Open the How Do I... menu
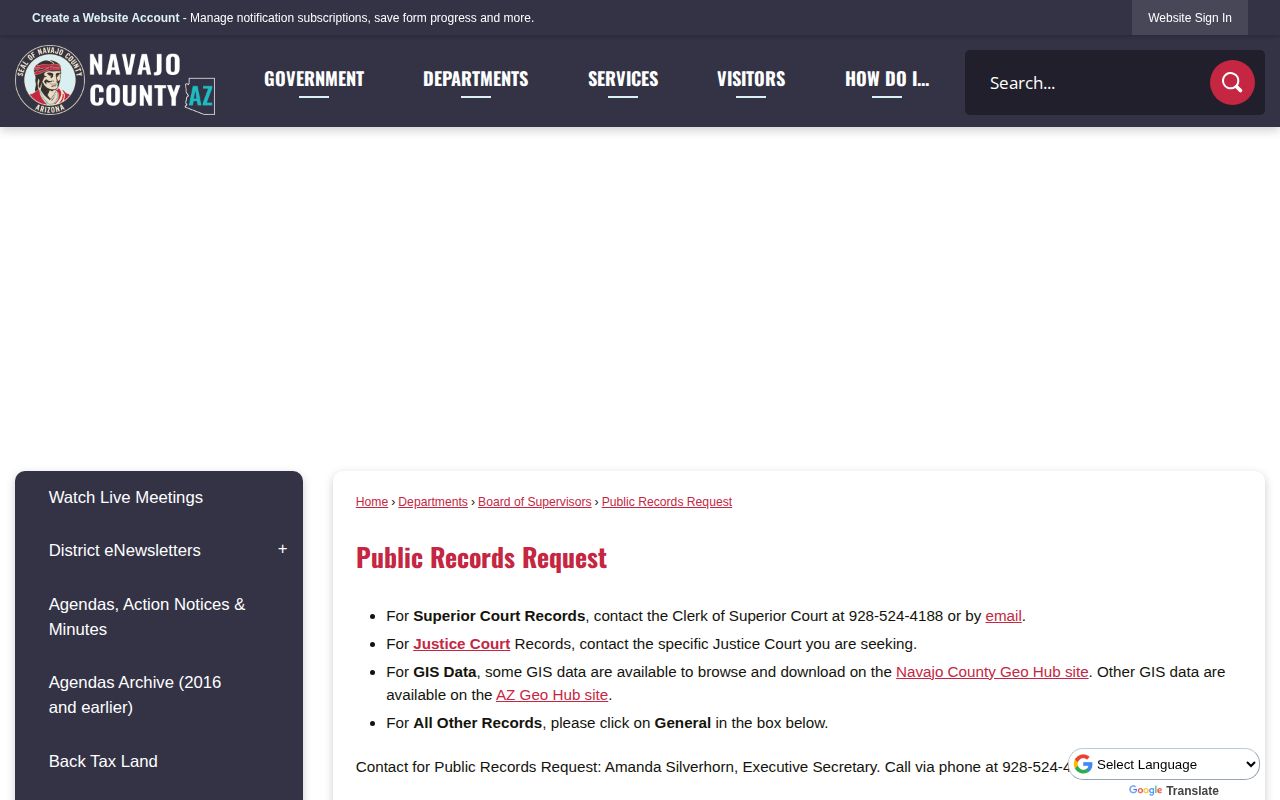 [x=887, y=79]
